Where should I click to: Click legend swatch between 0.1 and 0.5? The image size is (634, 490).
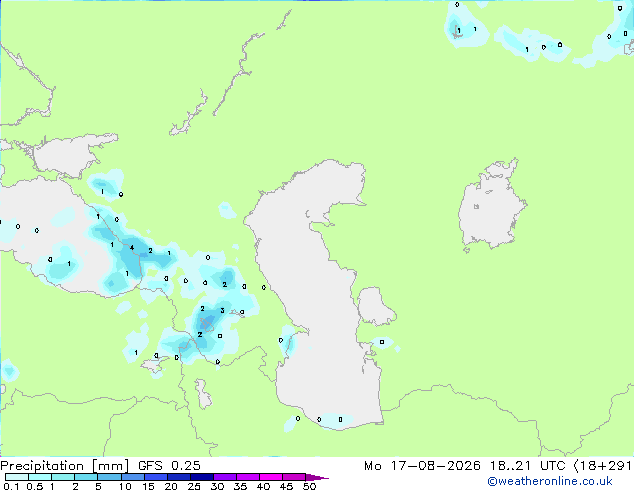(17, 477)
